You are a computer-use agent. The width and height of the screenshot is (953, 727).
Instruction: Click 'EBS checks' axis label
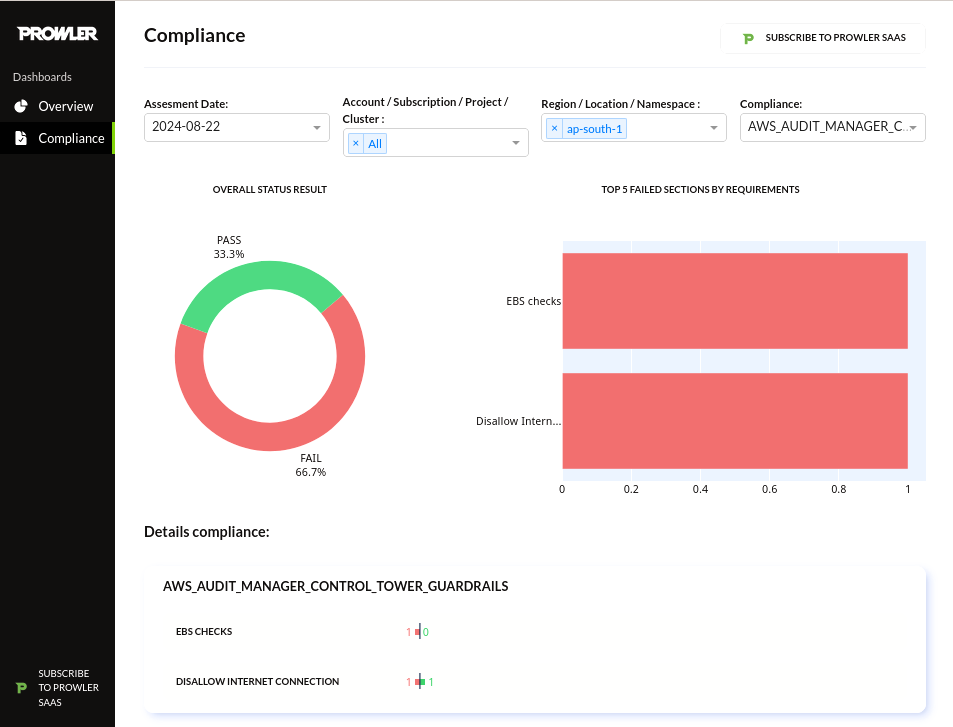533,301
